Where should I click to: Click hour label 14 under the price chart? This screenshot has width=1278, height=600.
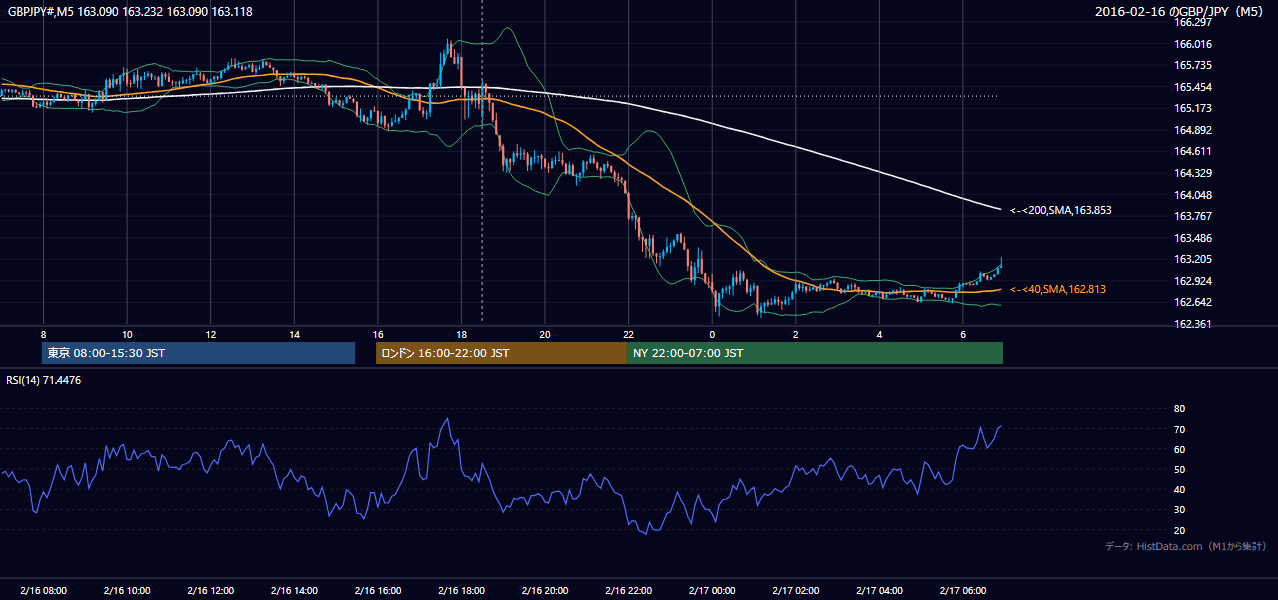[x=294, y=334]
